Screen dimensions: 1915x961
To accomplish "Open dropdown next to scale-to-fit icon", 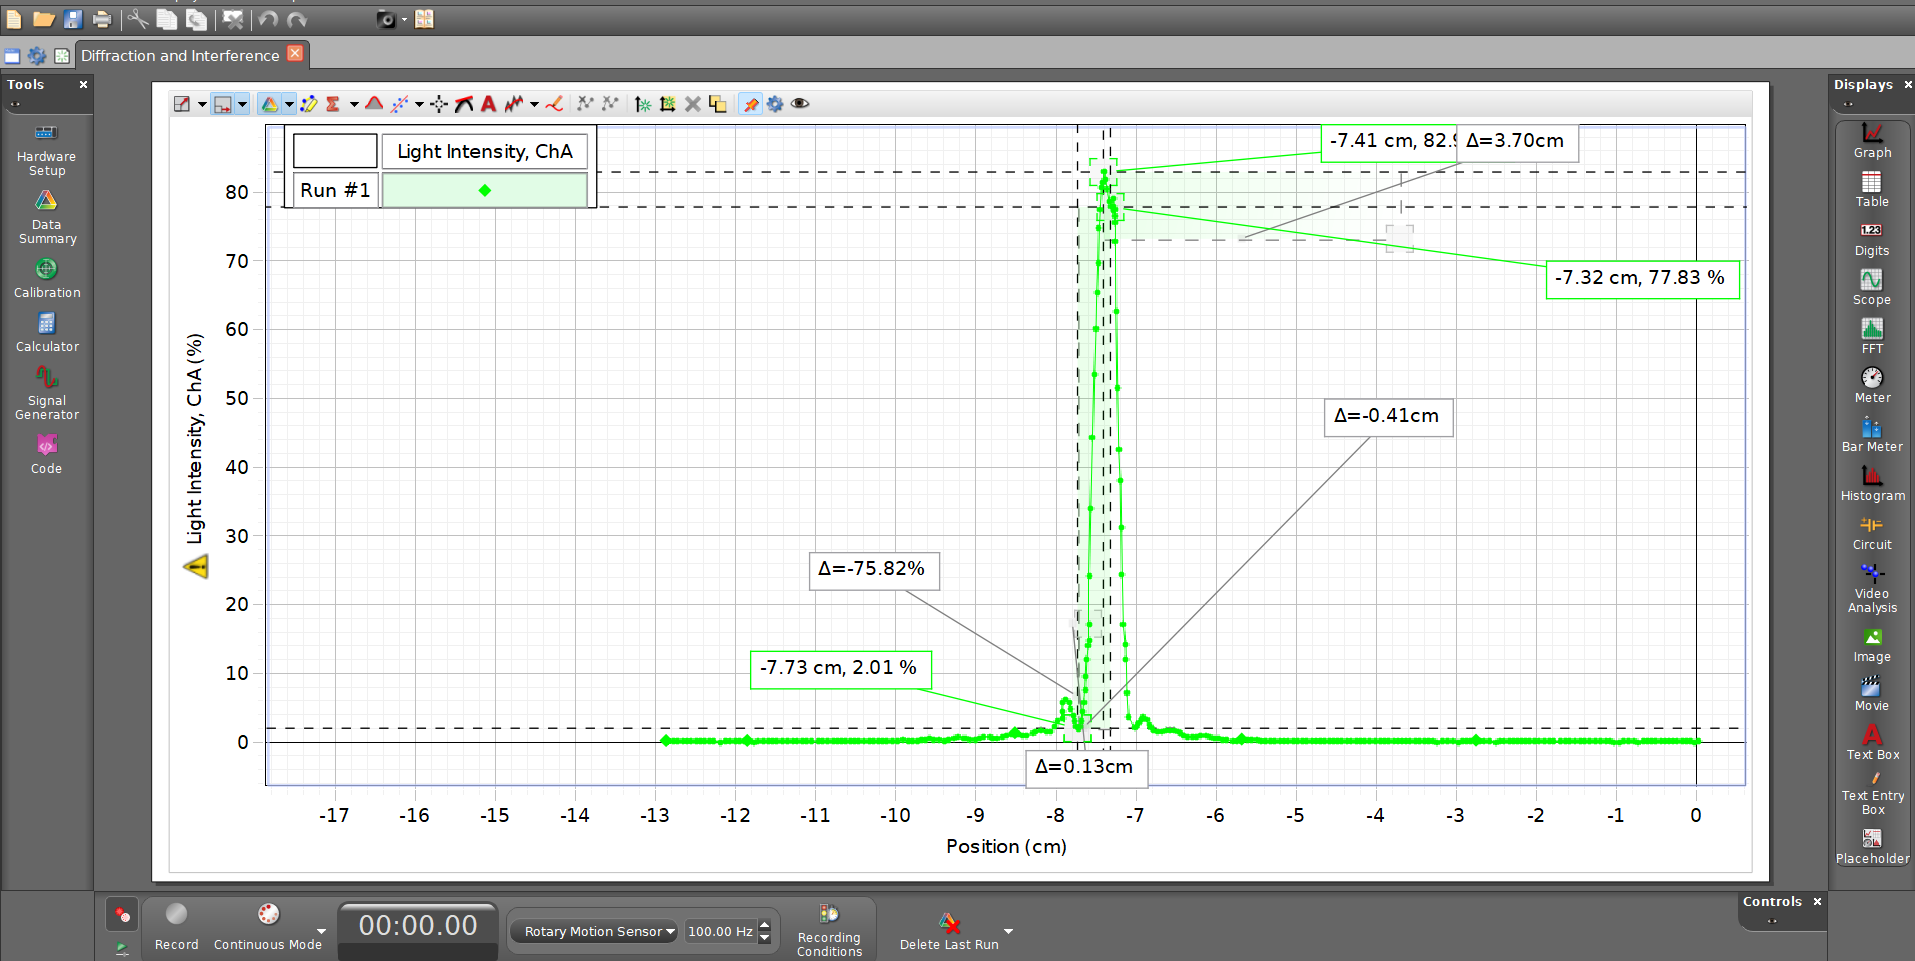I will (x=202, y=104).
